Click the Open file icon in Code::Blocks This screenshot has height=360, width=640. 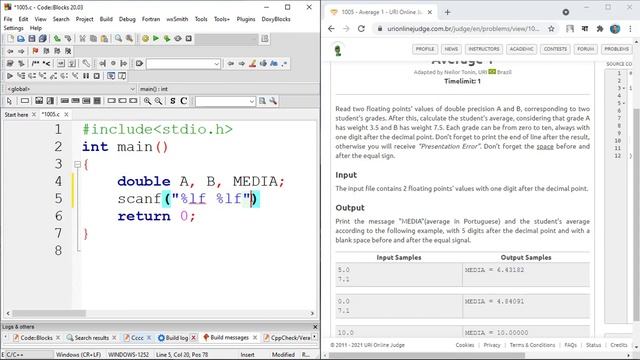pos(21,39)
